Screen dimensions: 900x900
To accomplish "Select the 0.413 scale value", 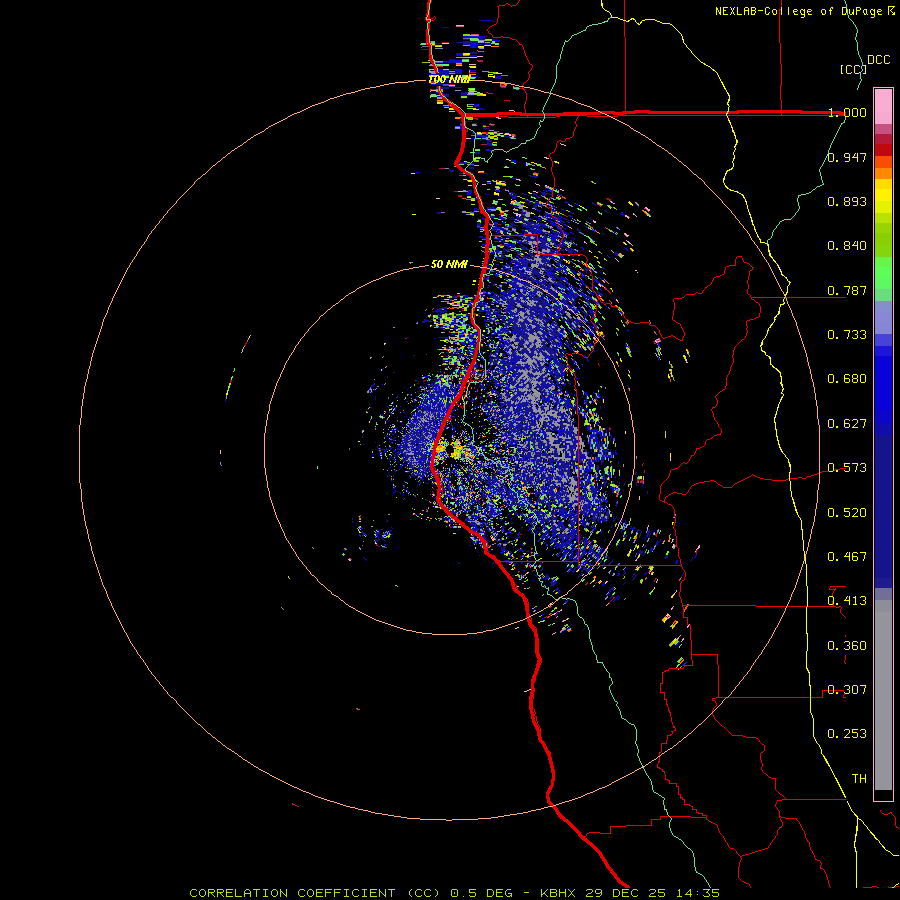I will coord(847,601).
